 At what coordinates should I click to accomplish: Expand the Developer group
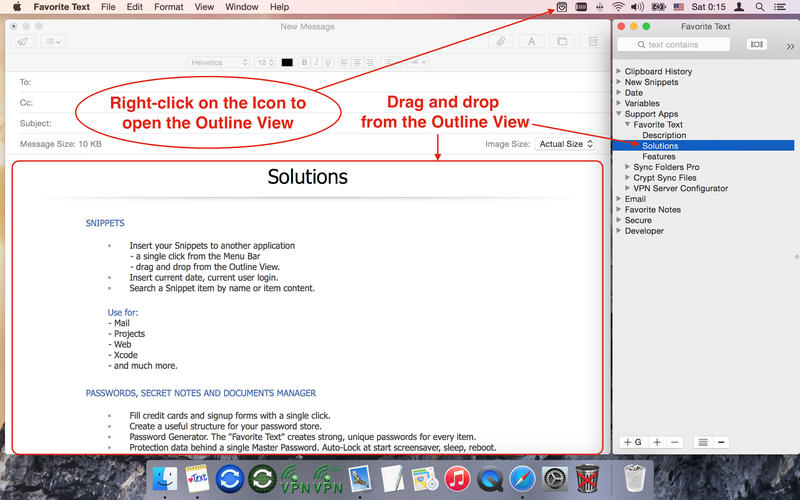click(x=618, y=231)
